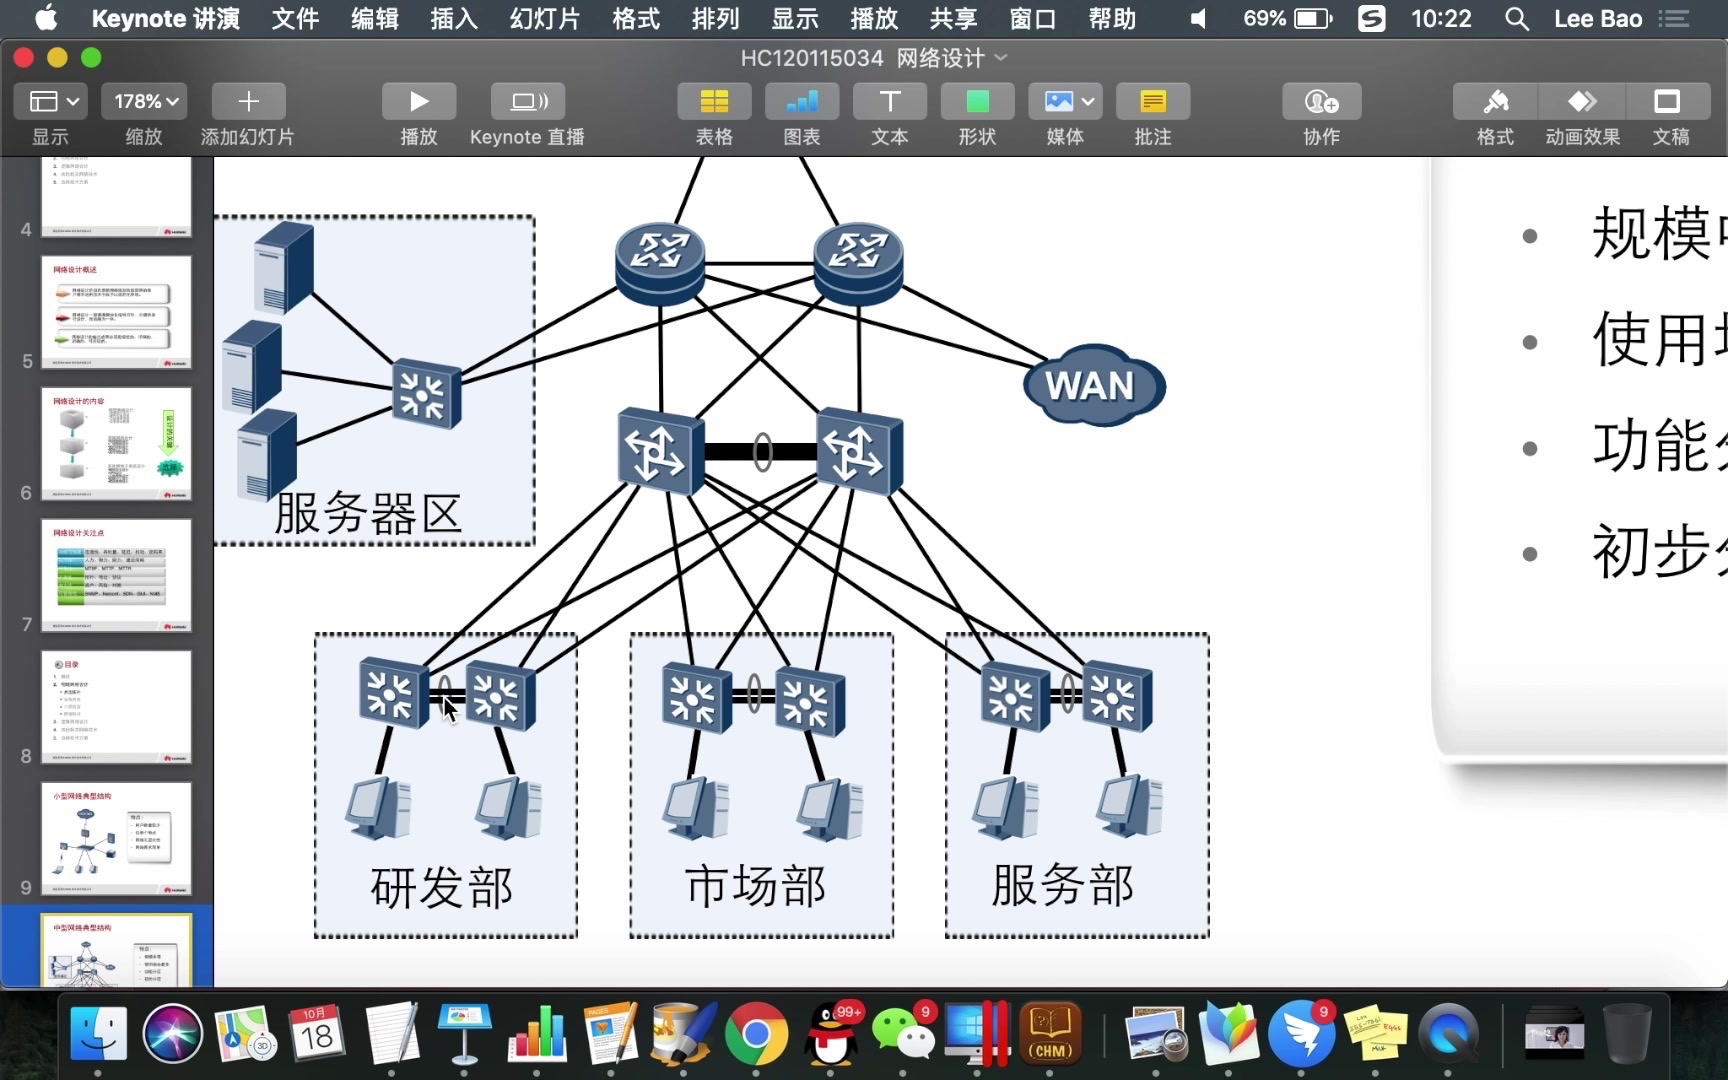Image resolution: width=1728 pixels, height=1080 pixels.
Task: Open the 显示 view options dropdown
Action: [x=50, y=100]
